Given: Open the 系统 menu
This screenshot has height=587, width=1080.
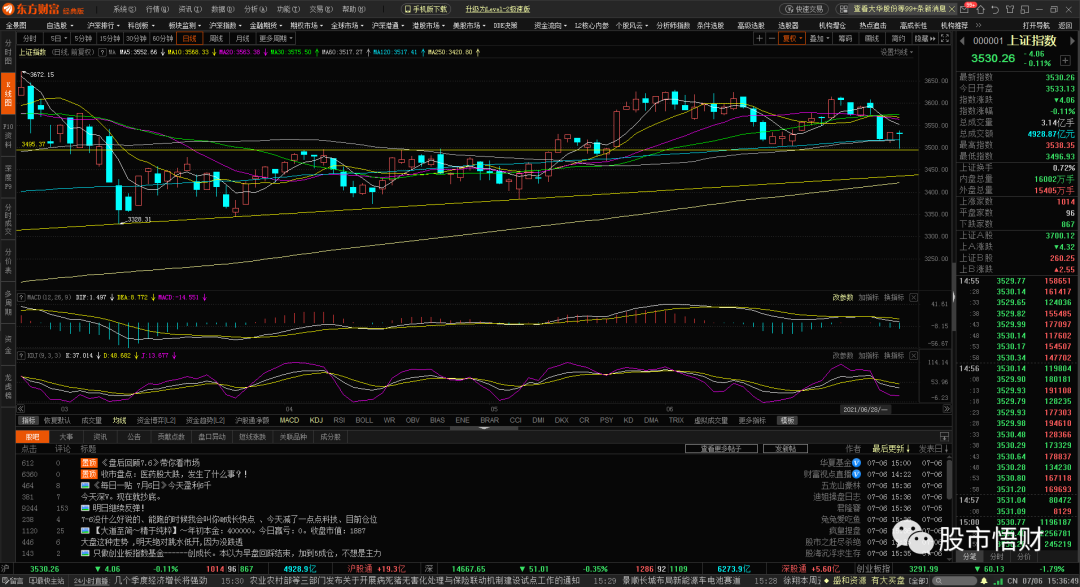Looking at the screenshot, I should pyautogui.click(x=124, y=9).
